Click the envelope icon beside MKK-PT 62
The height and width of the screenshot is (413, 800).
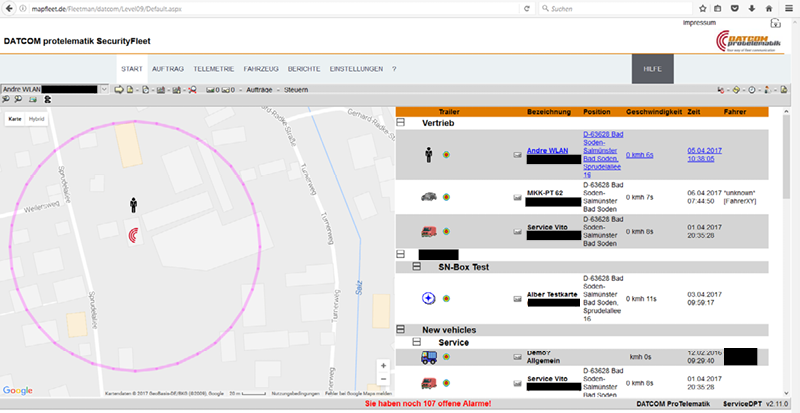pyautogui.click(x=517, y=196)
